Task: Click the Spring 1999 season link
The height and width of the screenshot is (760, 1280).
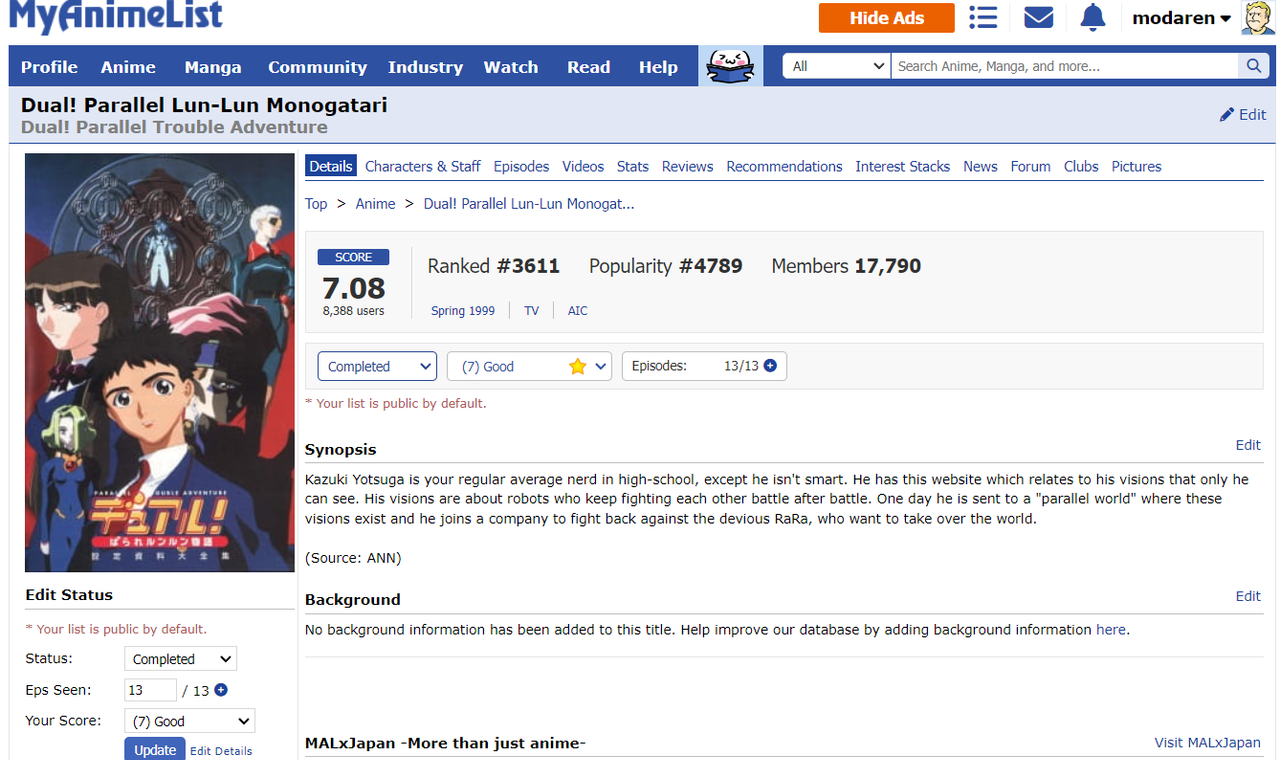Action: coord(463,311)
